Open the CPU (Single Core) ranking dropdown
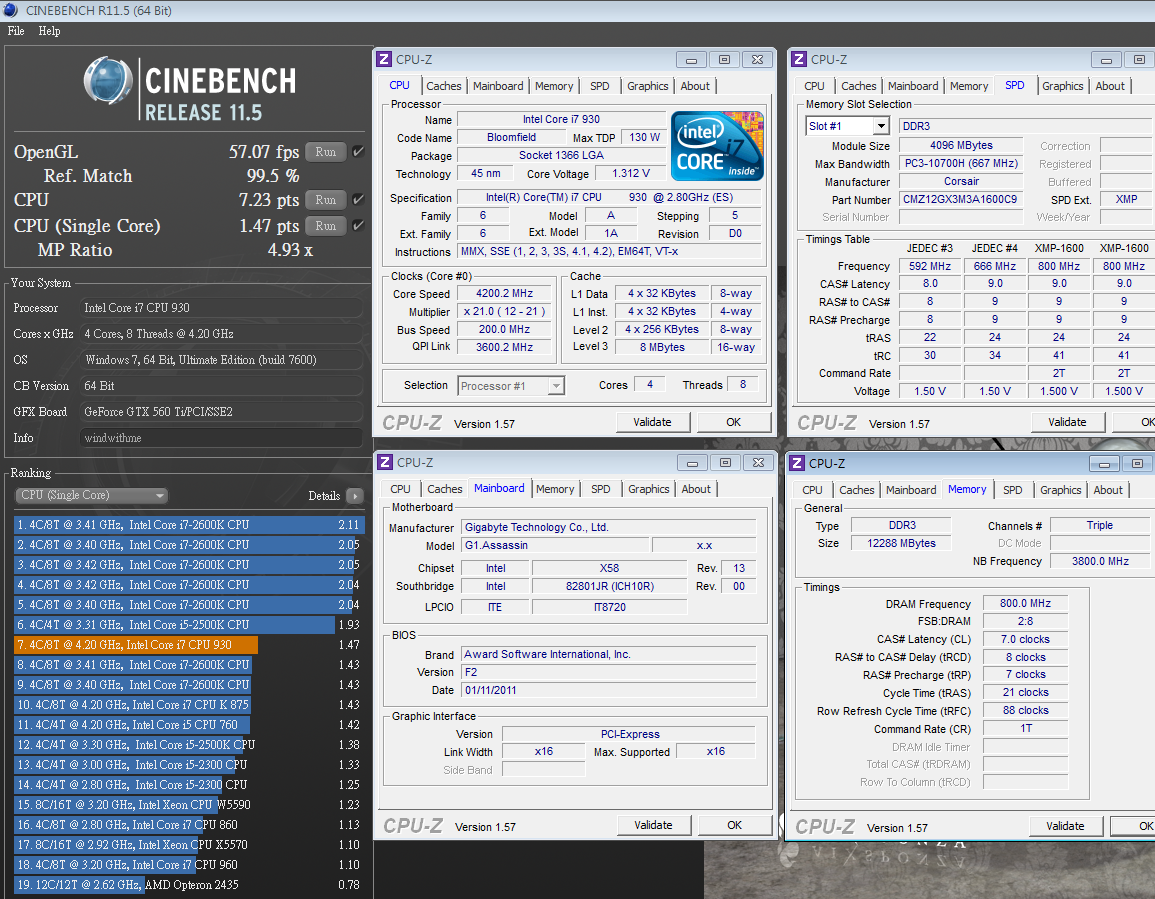Screen dimensions: 1155x899 pyautogui.click(x=91, y=495)
